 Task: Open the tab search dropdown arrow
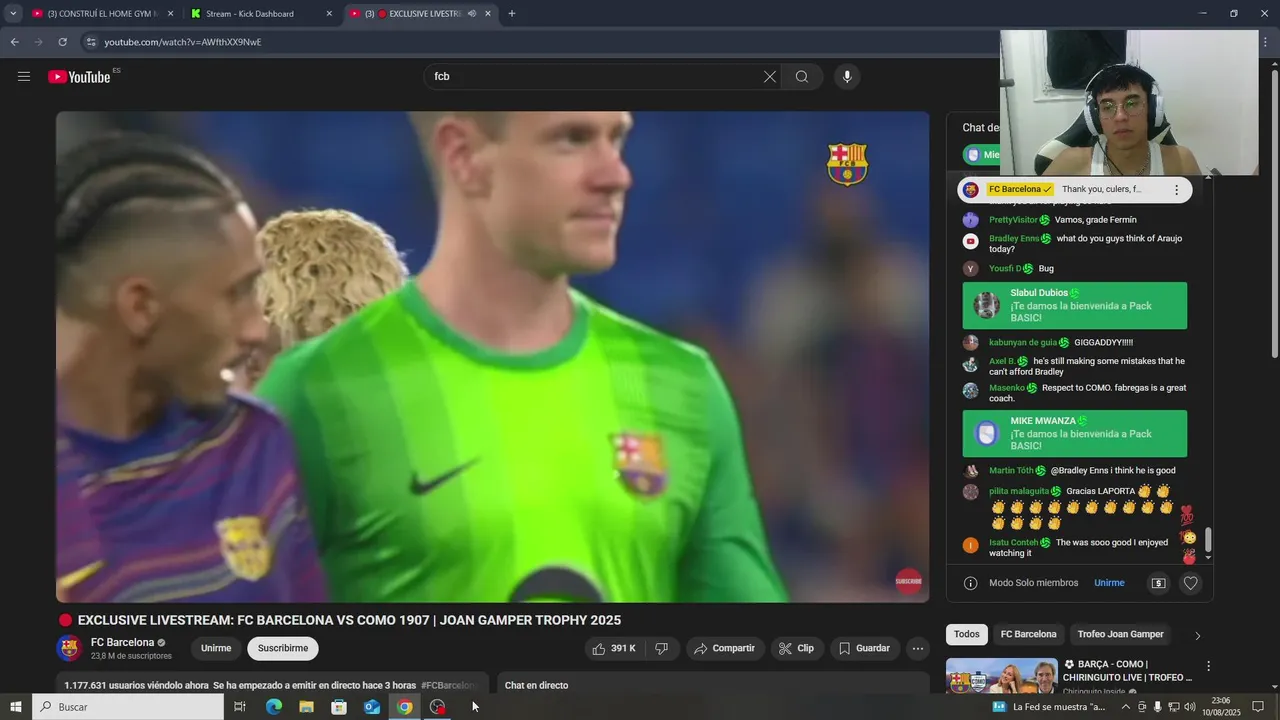[x=13, y=14]
